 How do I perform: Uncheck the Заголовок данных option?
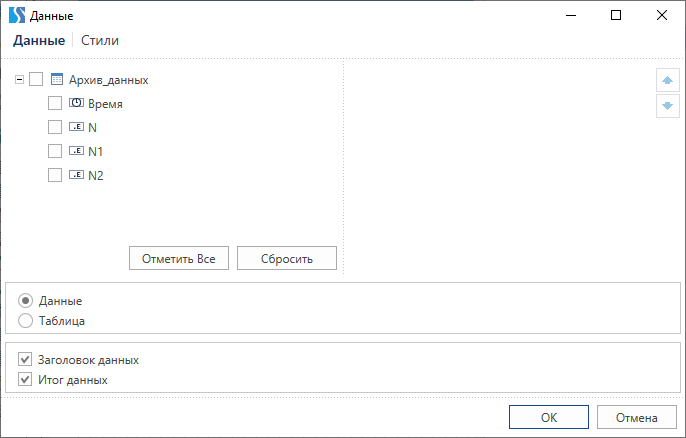point(26,359)
